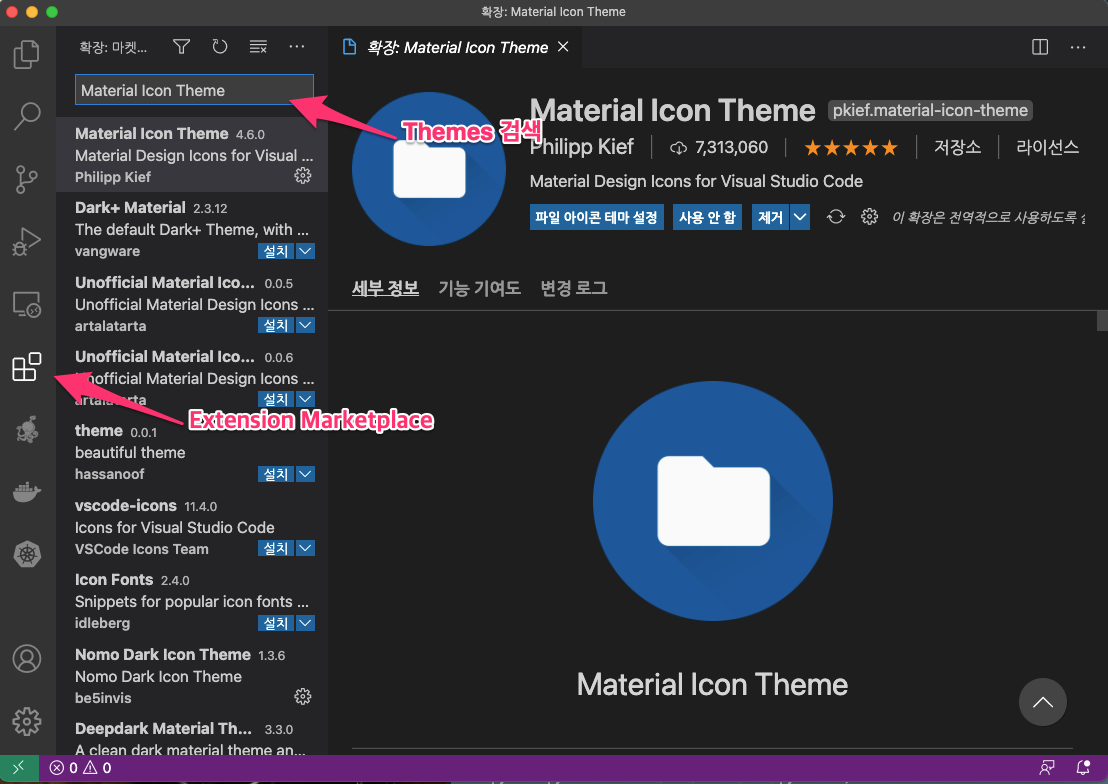
Task: Open the Explorer view in activity bar
Action: 27,54
